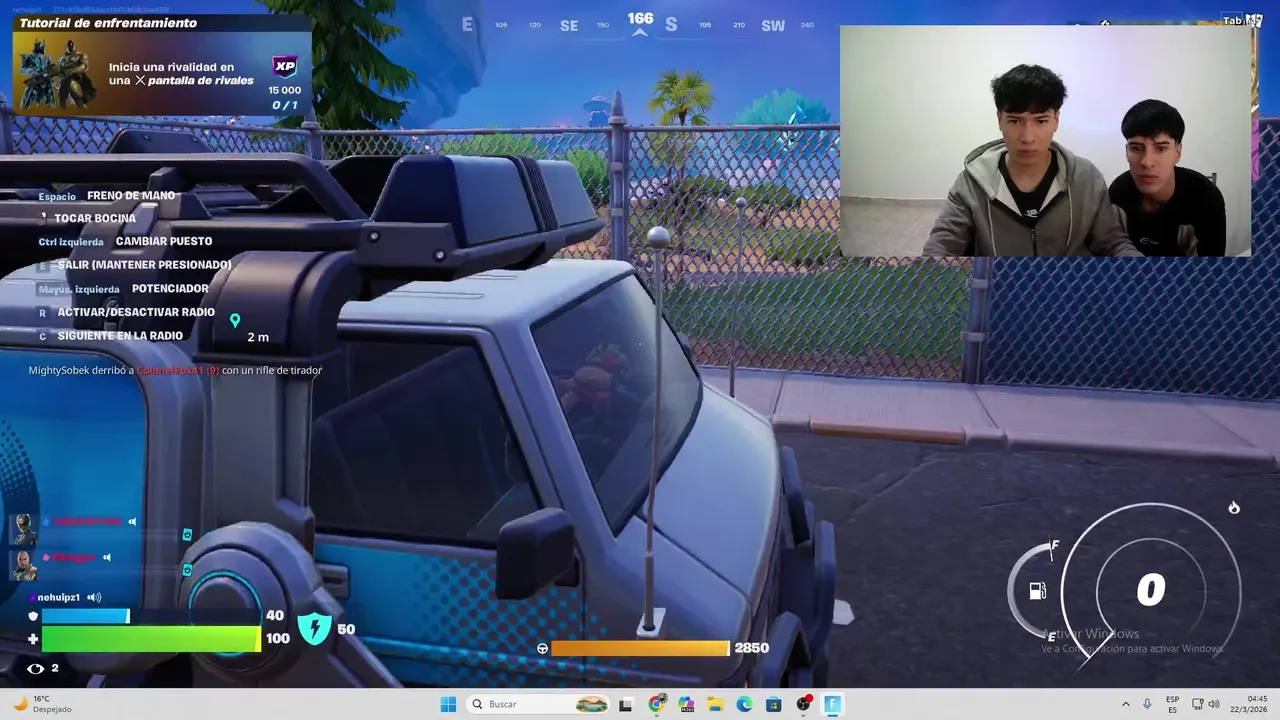Click the Buscar search box in taskbar

(538, 704)
